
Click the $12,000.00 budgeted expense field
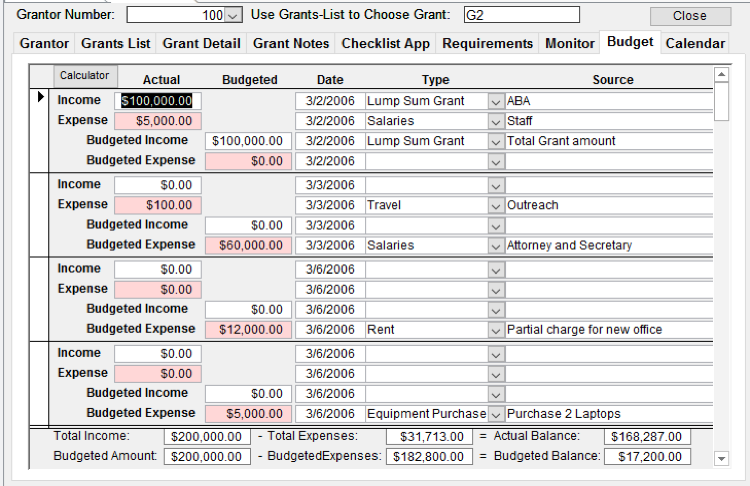[248, 330]
